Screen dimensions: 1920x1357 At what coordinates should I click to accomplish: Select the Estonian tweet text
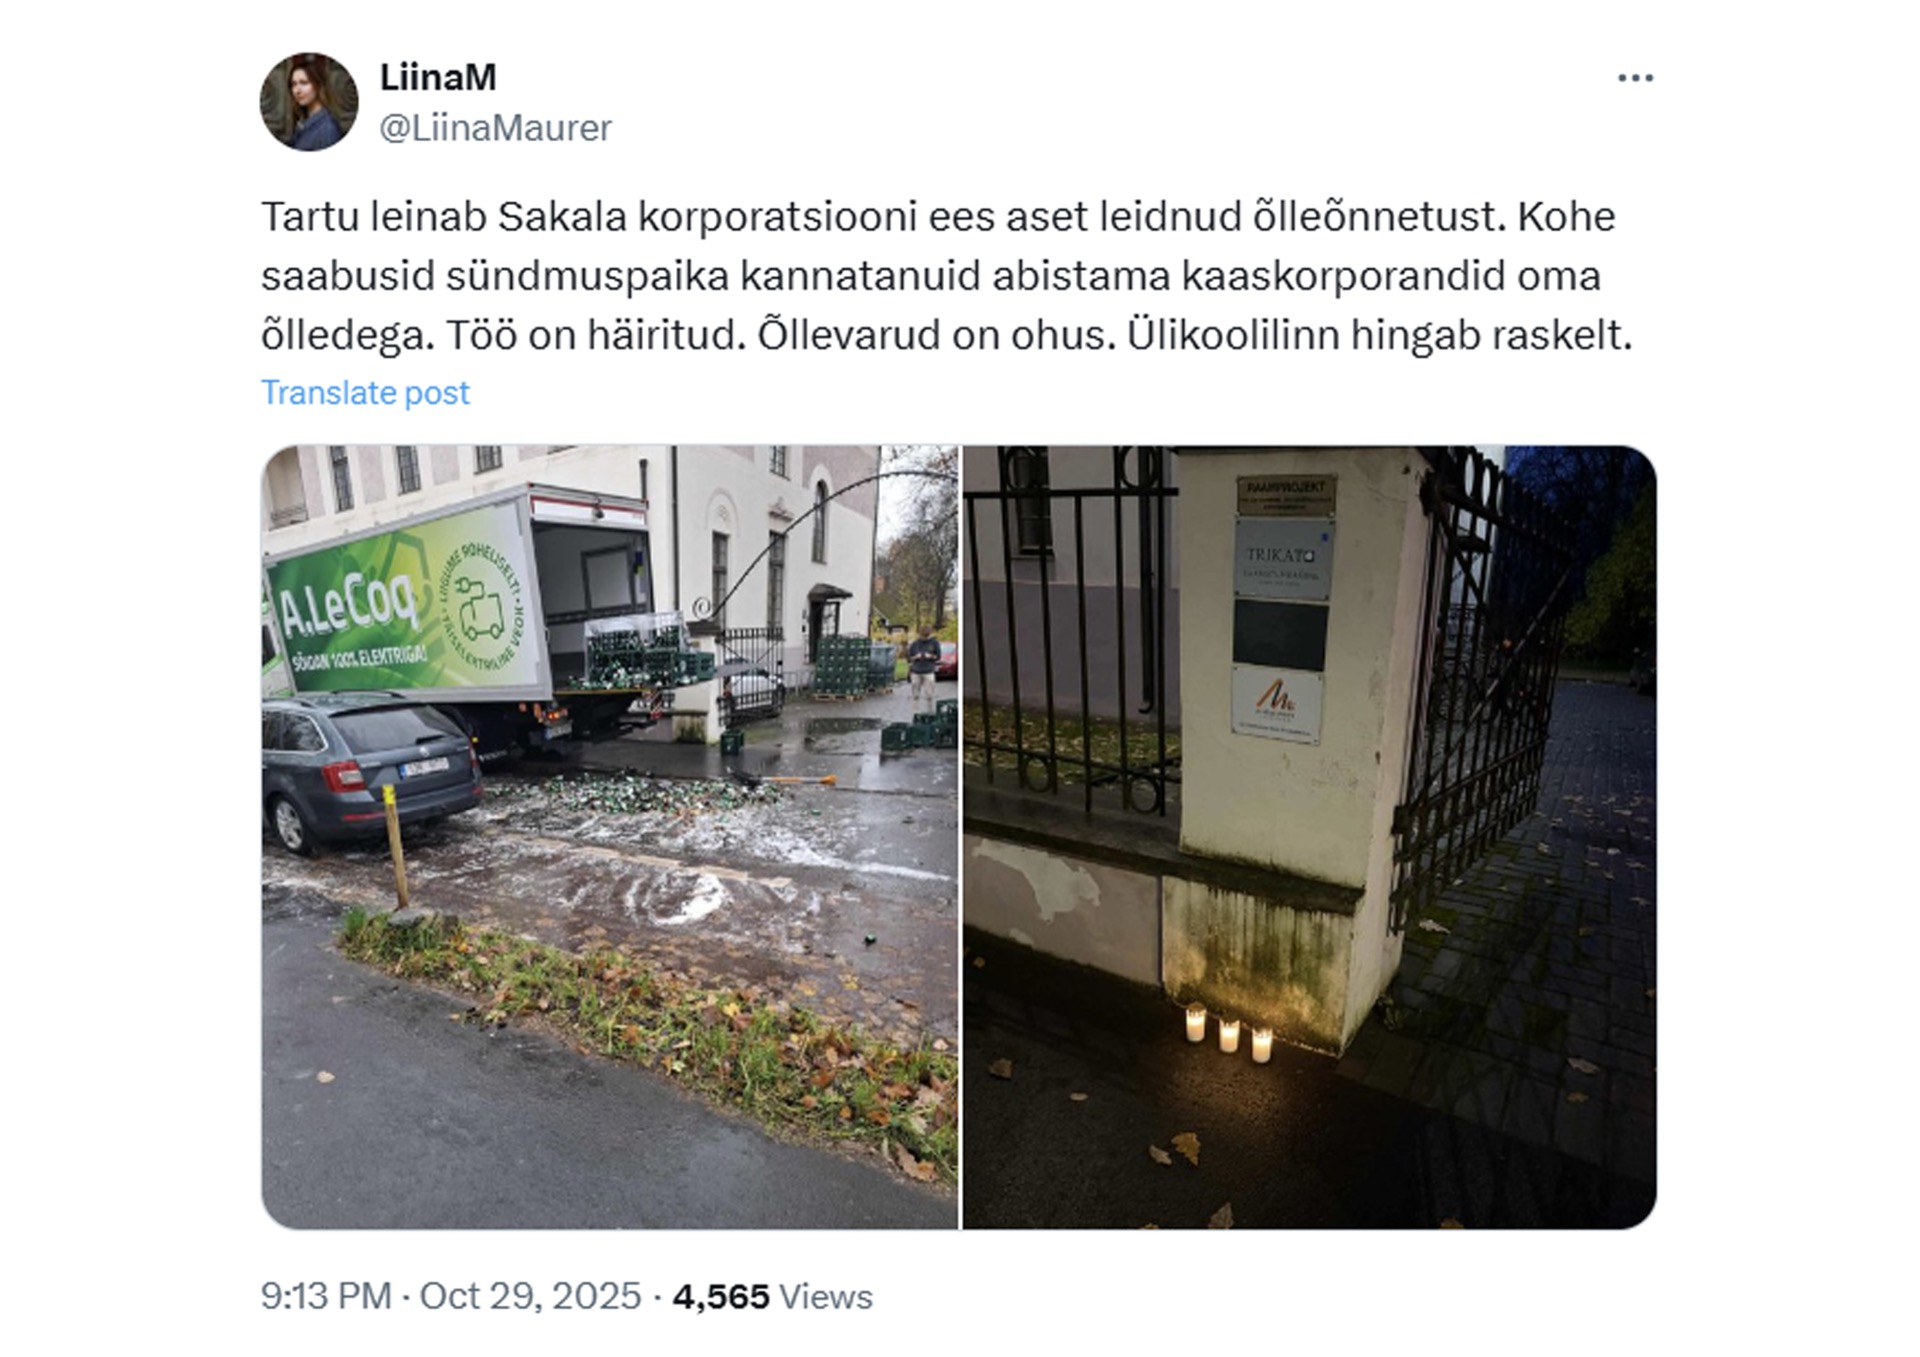point(946,276)
